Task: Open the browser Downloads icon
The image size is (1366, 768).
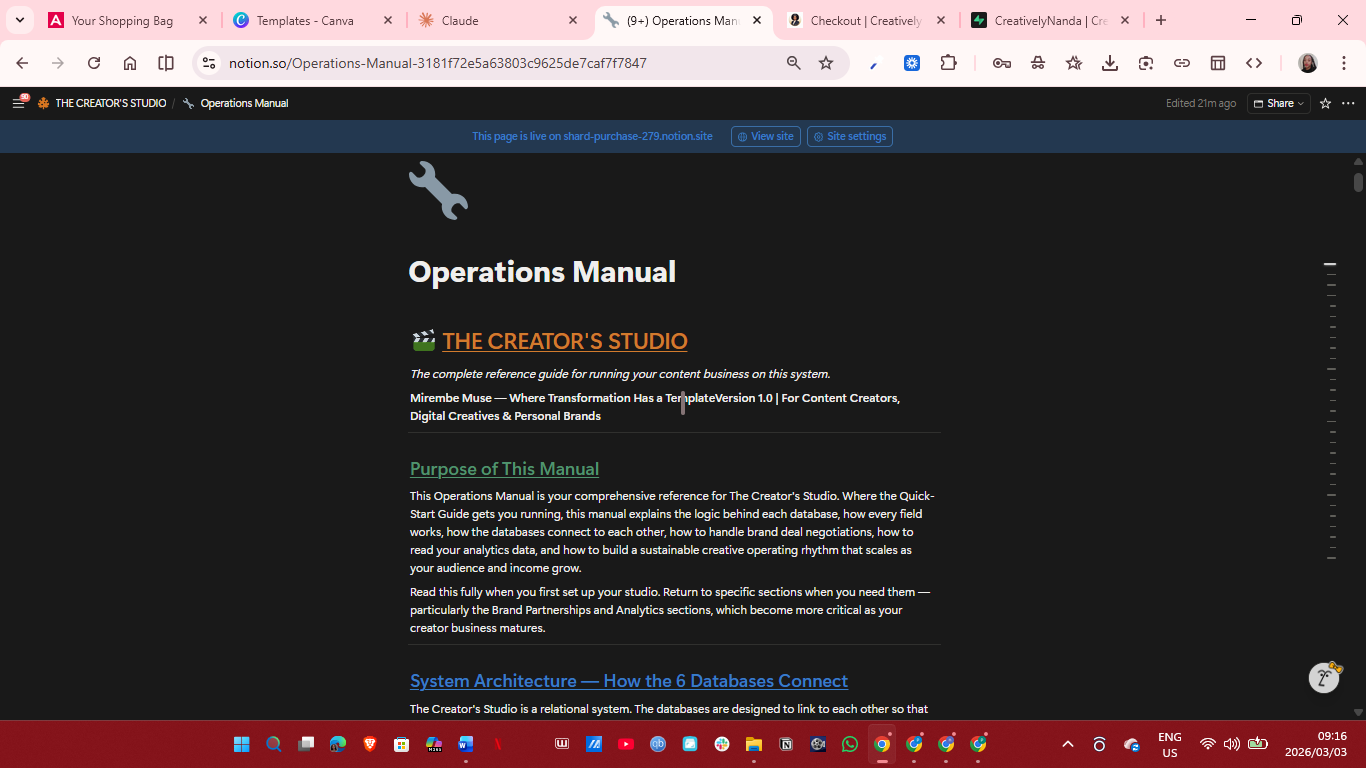Action: click(x=1110, y=63)
